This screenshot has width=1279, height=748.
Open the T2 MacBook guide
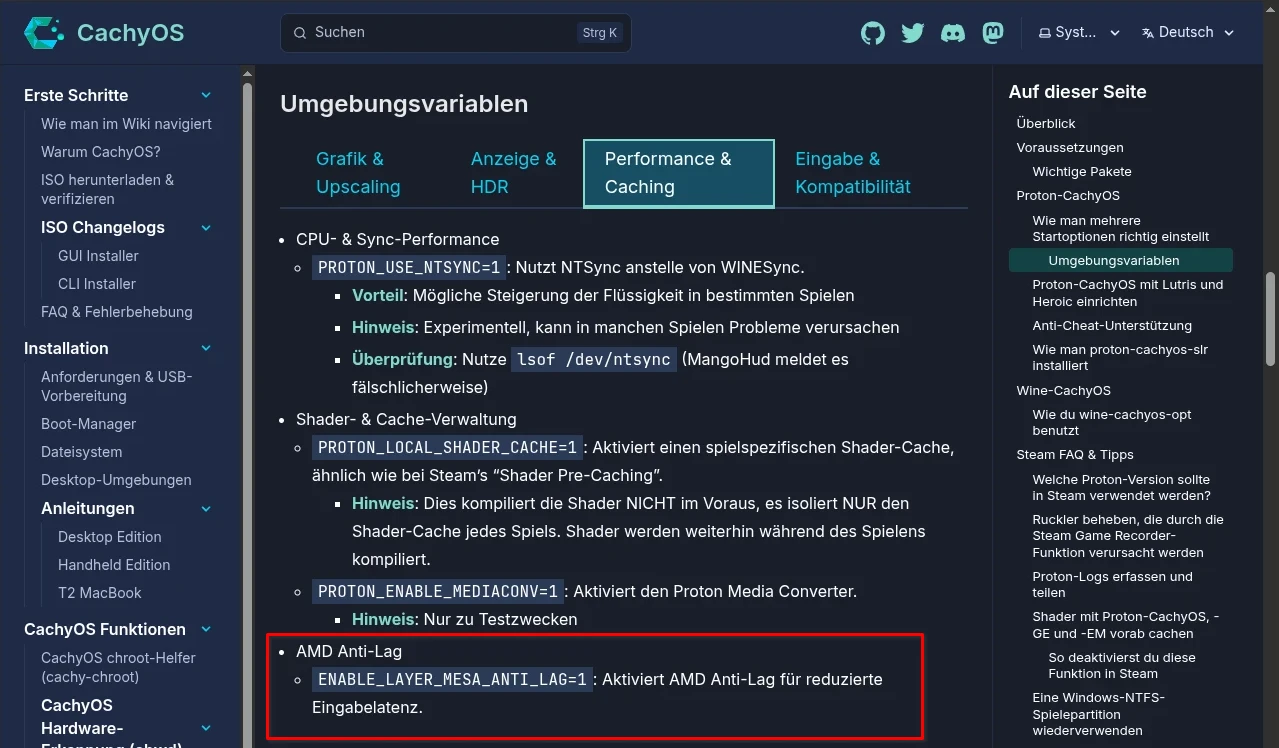(100, 593)
